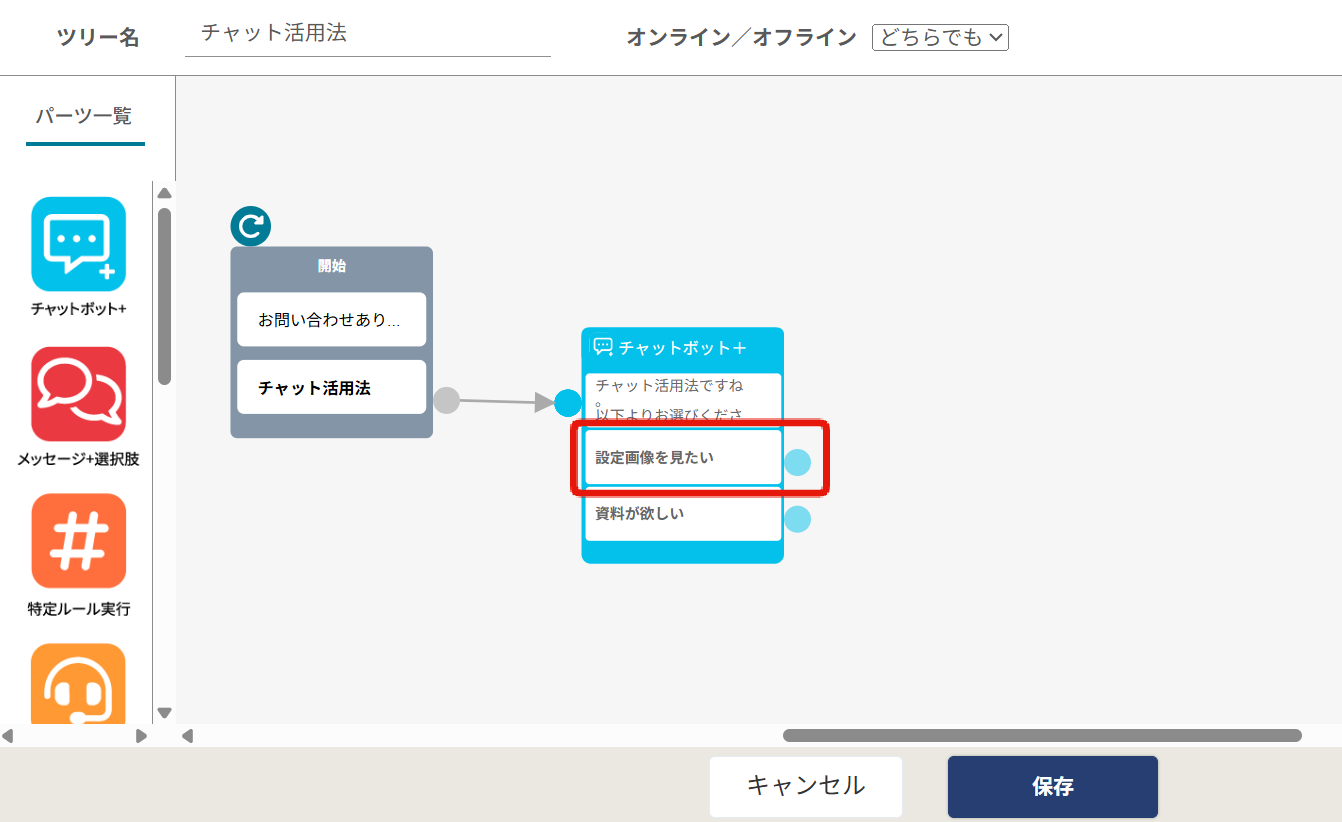
Task: Select the 設定画像を見たい option
Action: tap(682, 458)
